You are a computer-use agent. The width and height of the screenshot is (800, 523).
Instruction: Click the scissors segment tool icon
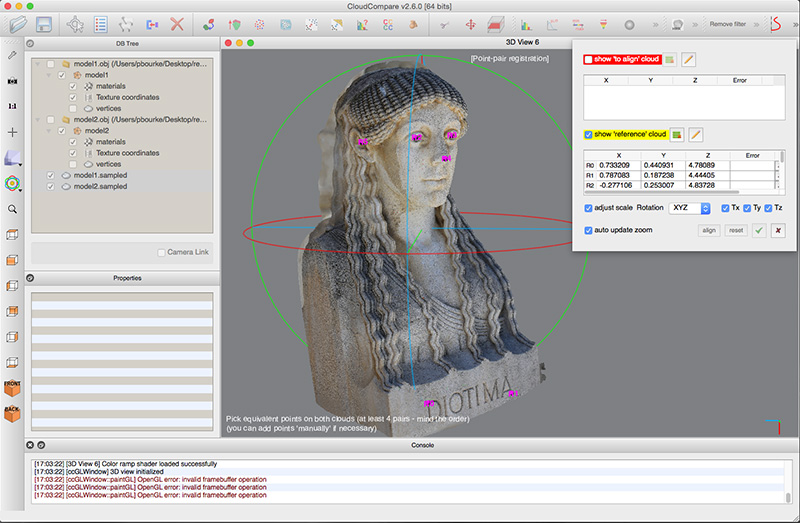[444, 24]
